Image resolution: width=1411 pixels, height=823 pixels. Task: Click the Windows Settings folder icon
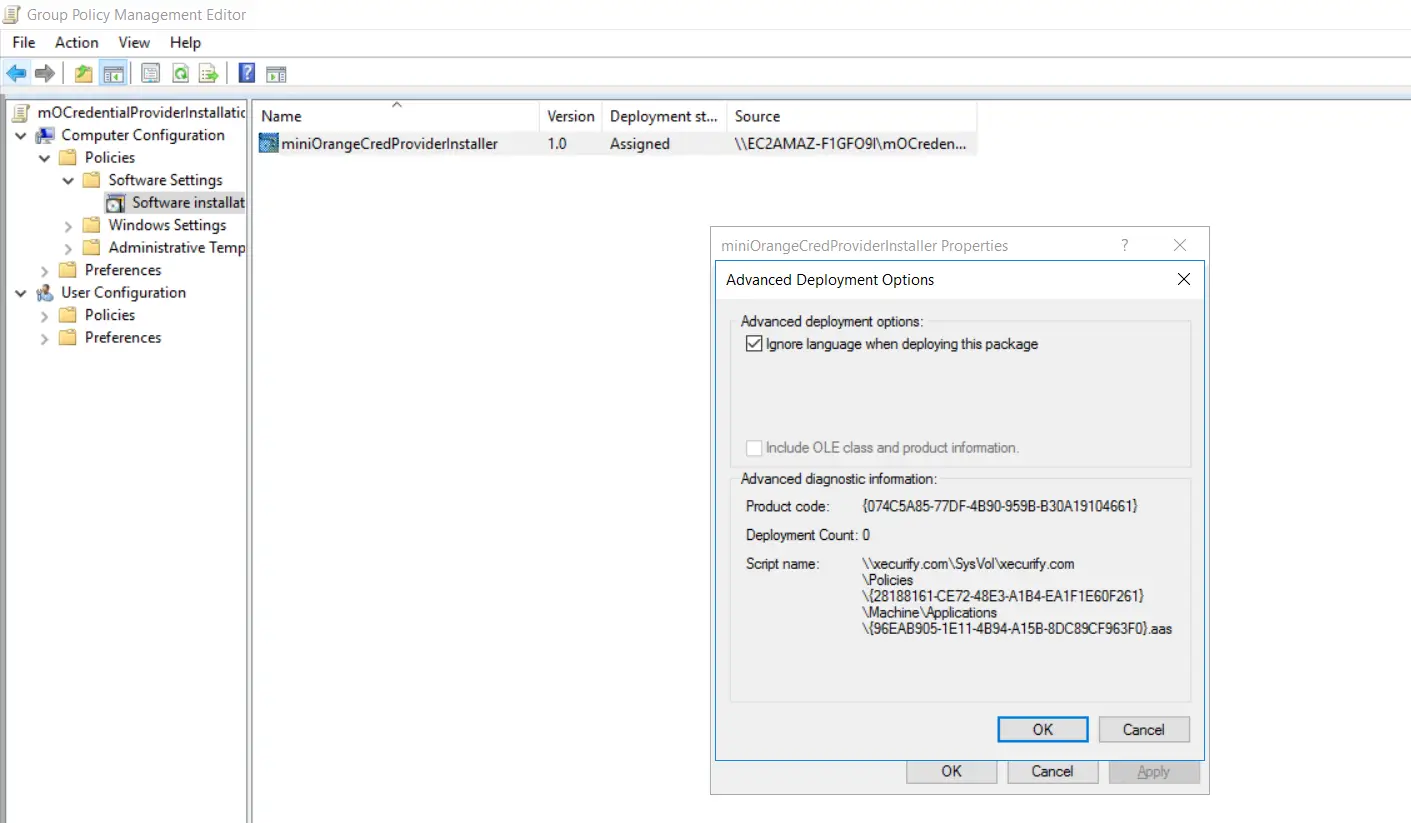tap(92, 225)
